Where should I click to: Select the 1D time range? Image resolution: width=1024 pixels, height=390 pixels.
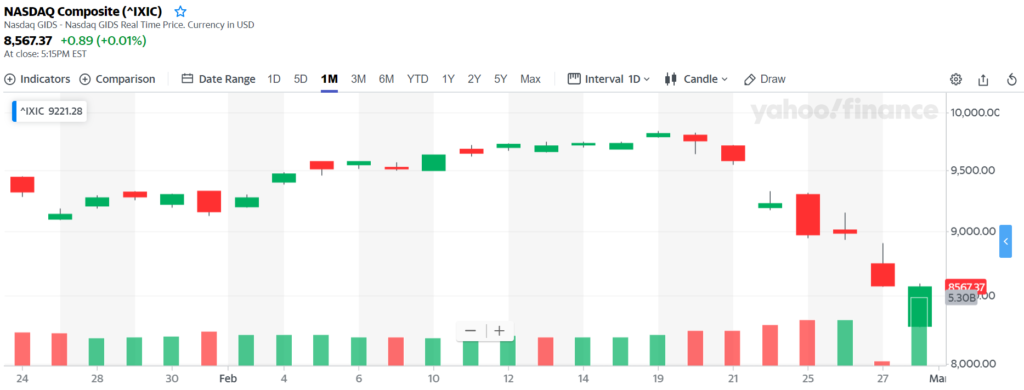coord(274,79)
